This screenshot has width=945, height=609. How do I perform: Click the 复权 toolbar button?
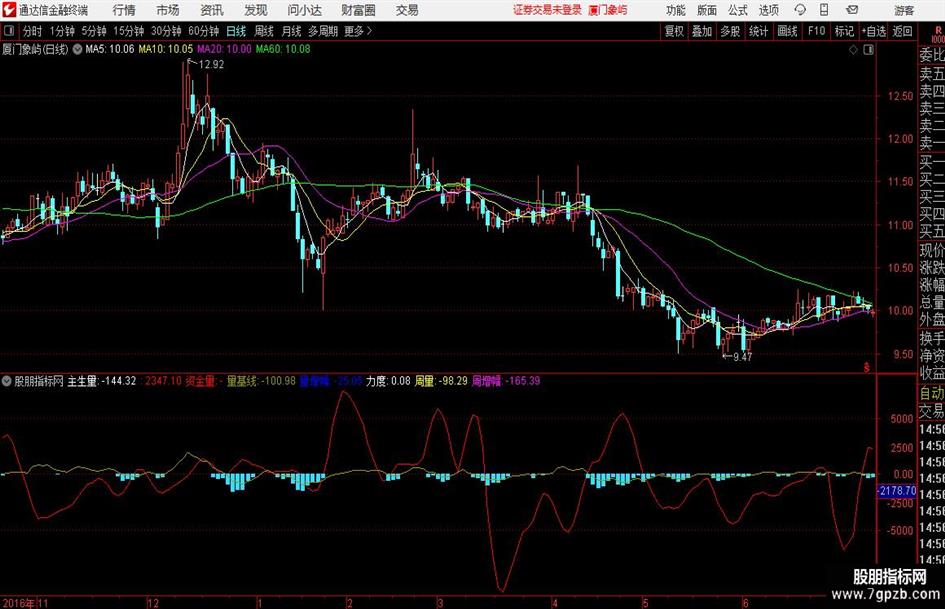point(674,31)
